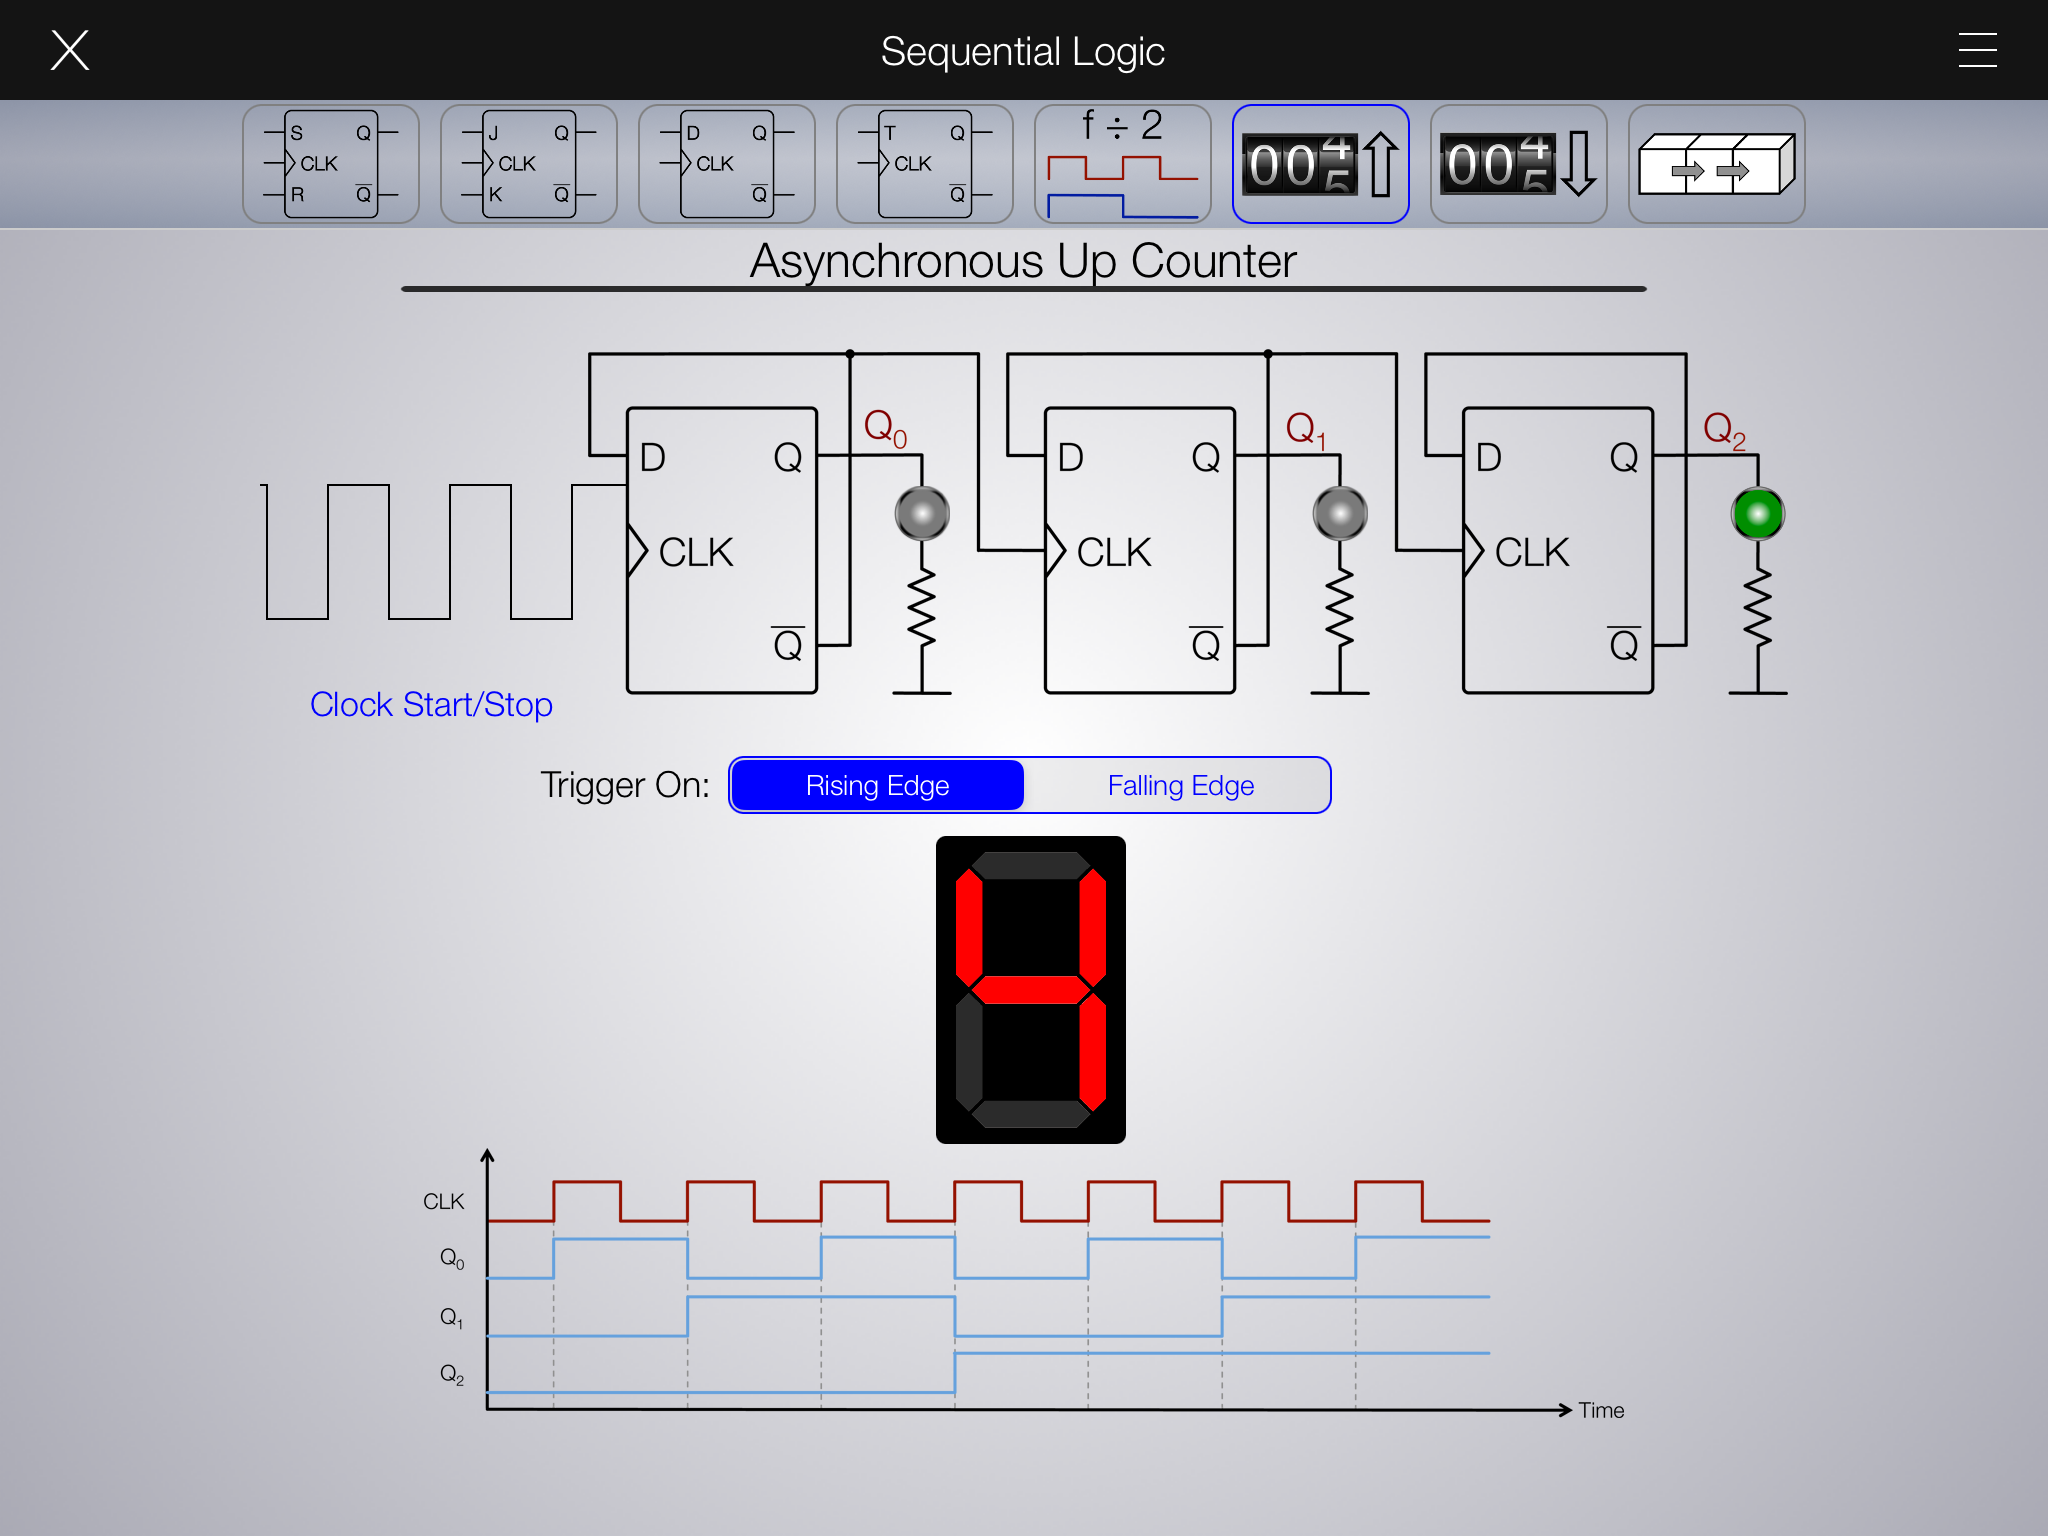
Task: Close the Sequential Logic screen with X
Action: (x=70, y=50)
